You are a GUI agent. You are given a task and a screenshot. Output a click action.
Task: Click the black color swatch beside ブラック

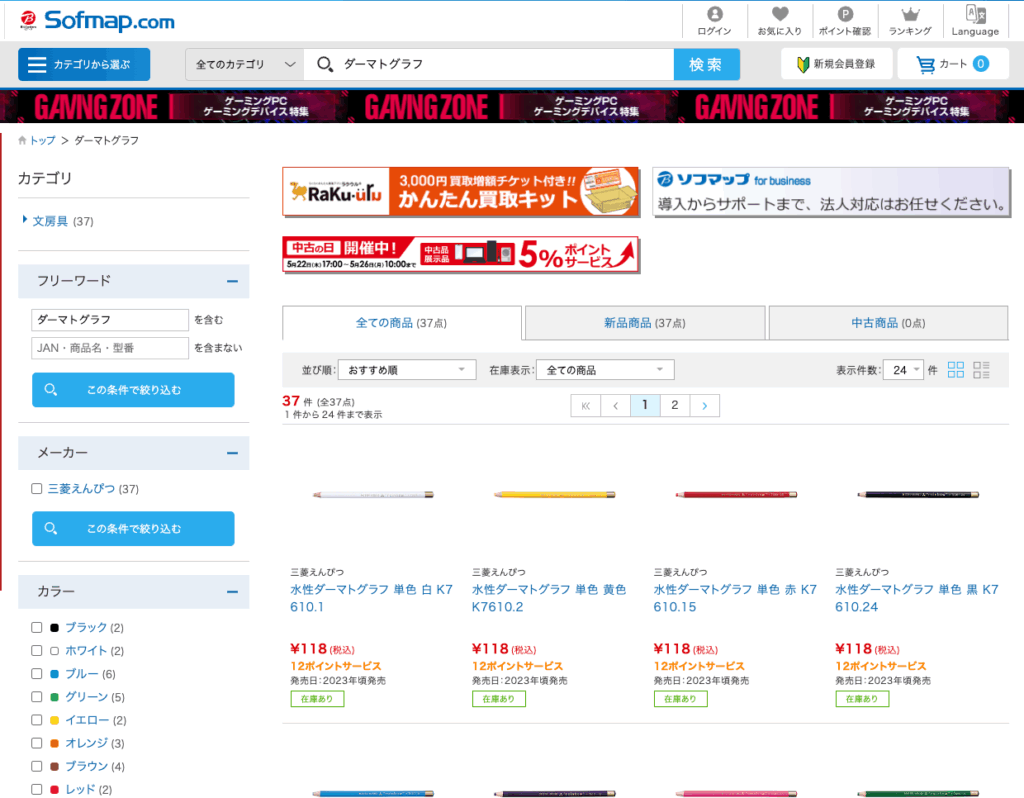55,628
